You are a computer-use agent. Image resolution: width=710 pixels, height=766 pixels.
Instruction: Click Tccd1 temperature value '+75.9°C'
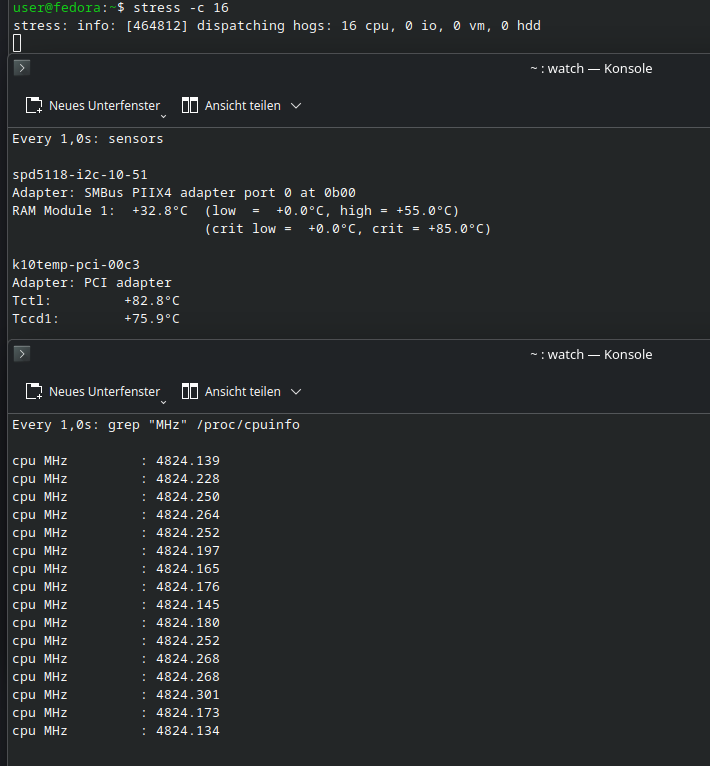tap(152, 319)
